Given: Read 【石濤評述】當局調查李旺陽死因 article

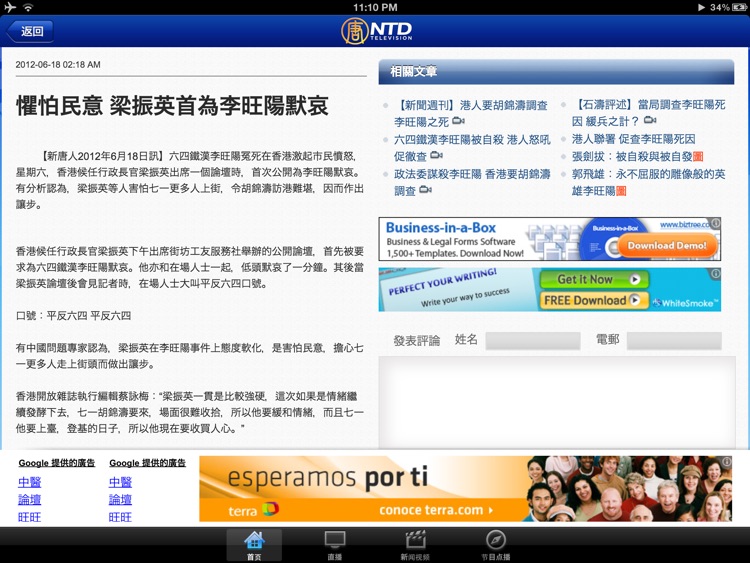Looking at the screenshot, I should coord(648,112).
